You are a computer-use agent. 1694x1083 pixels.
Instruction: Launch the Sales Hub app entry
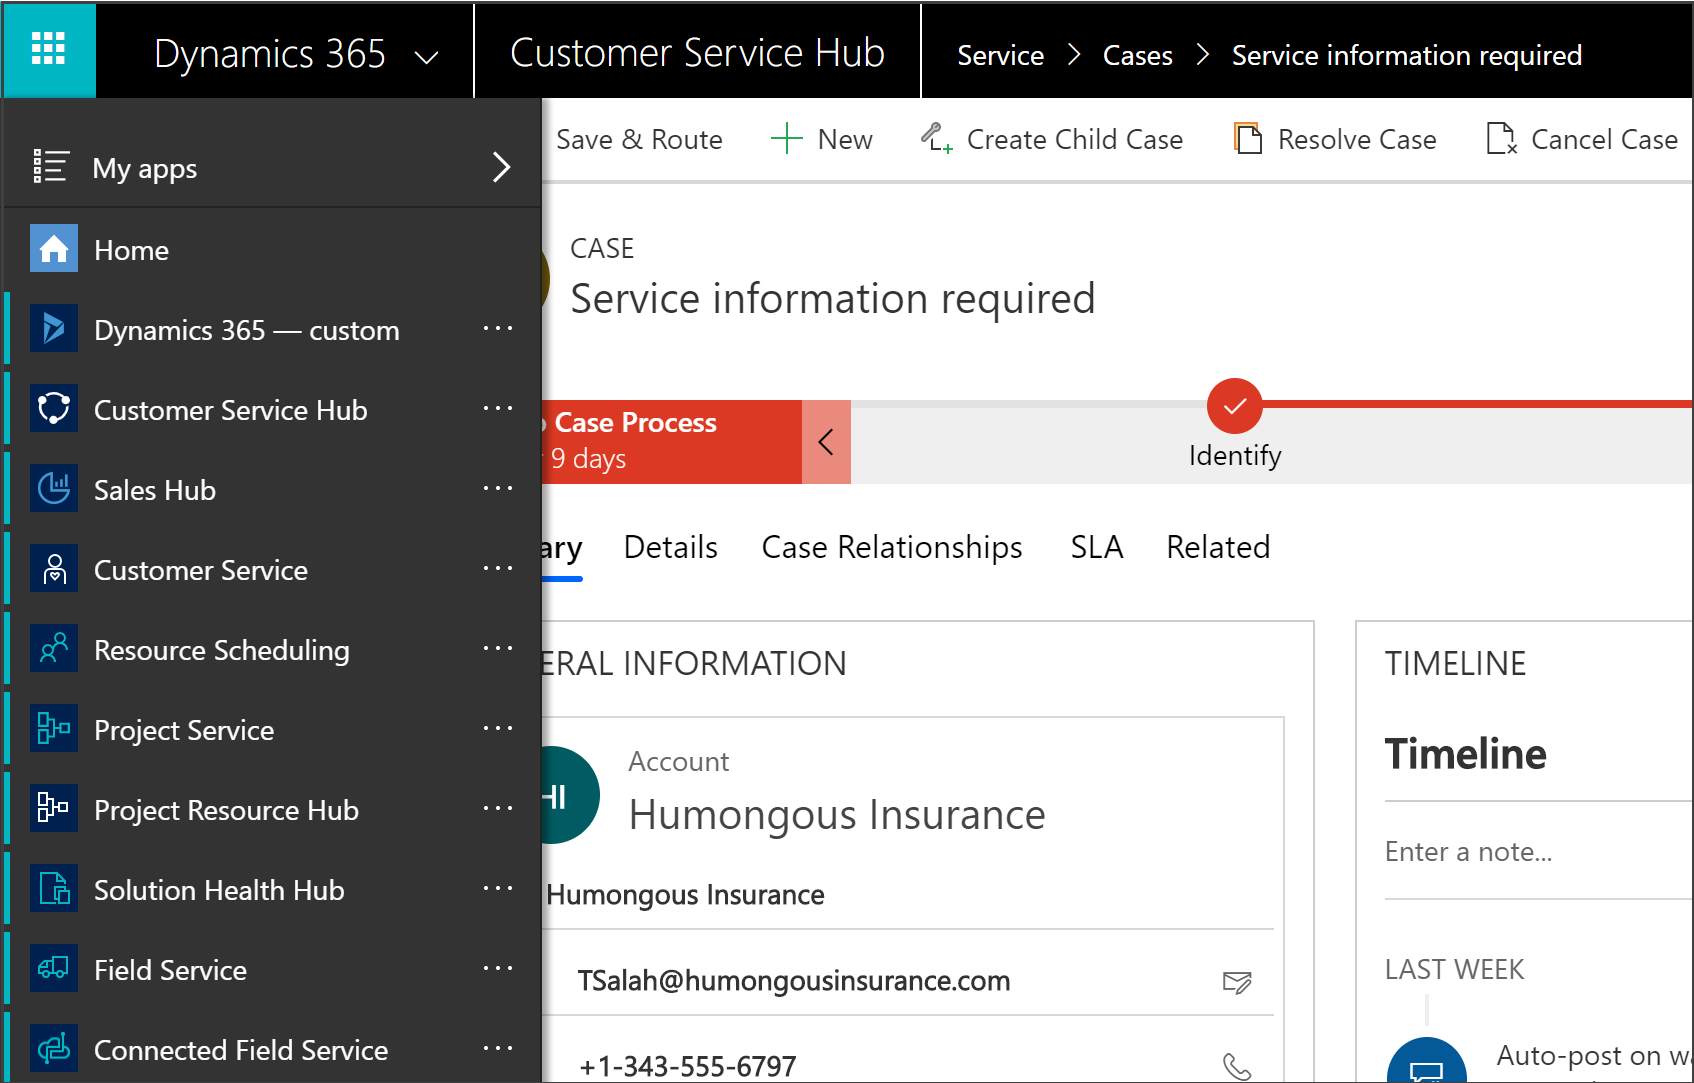pos(272,489)
